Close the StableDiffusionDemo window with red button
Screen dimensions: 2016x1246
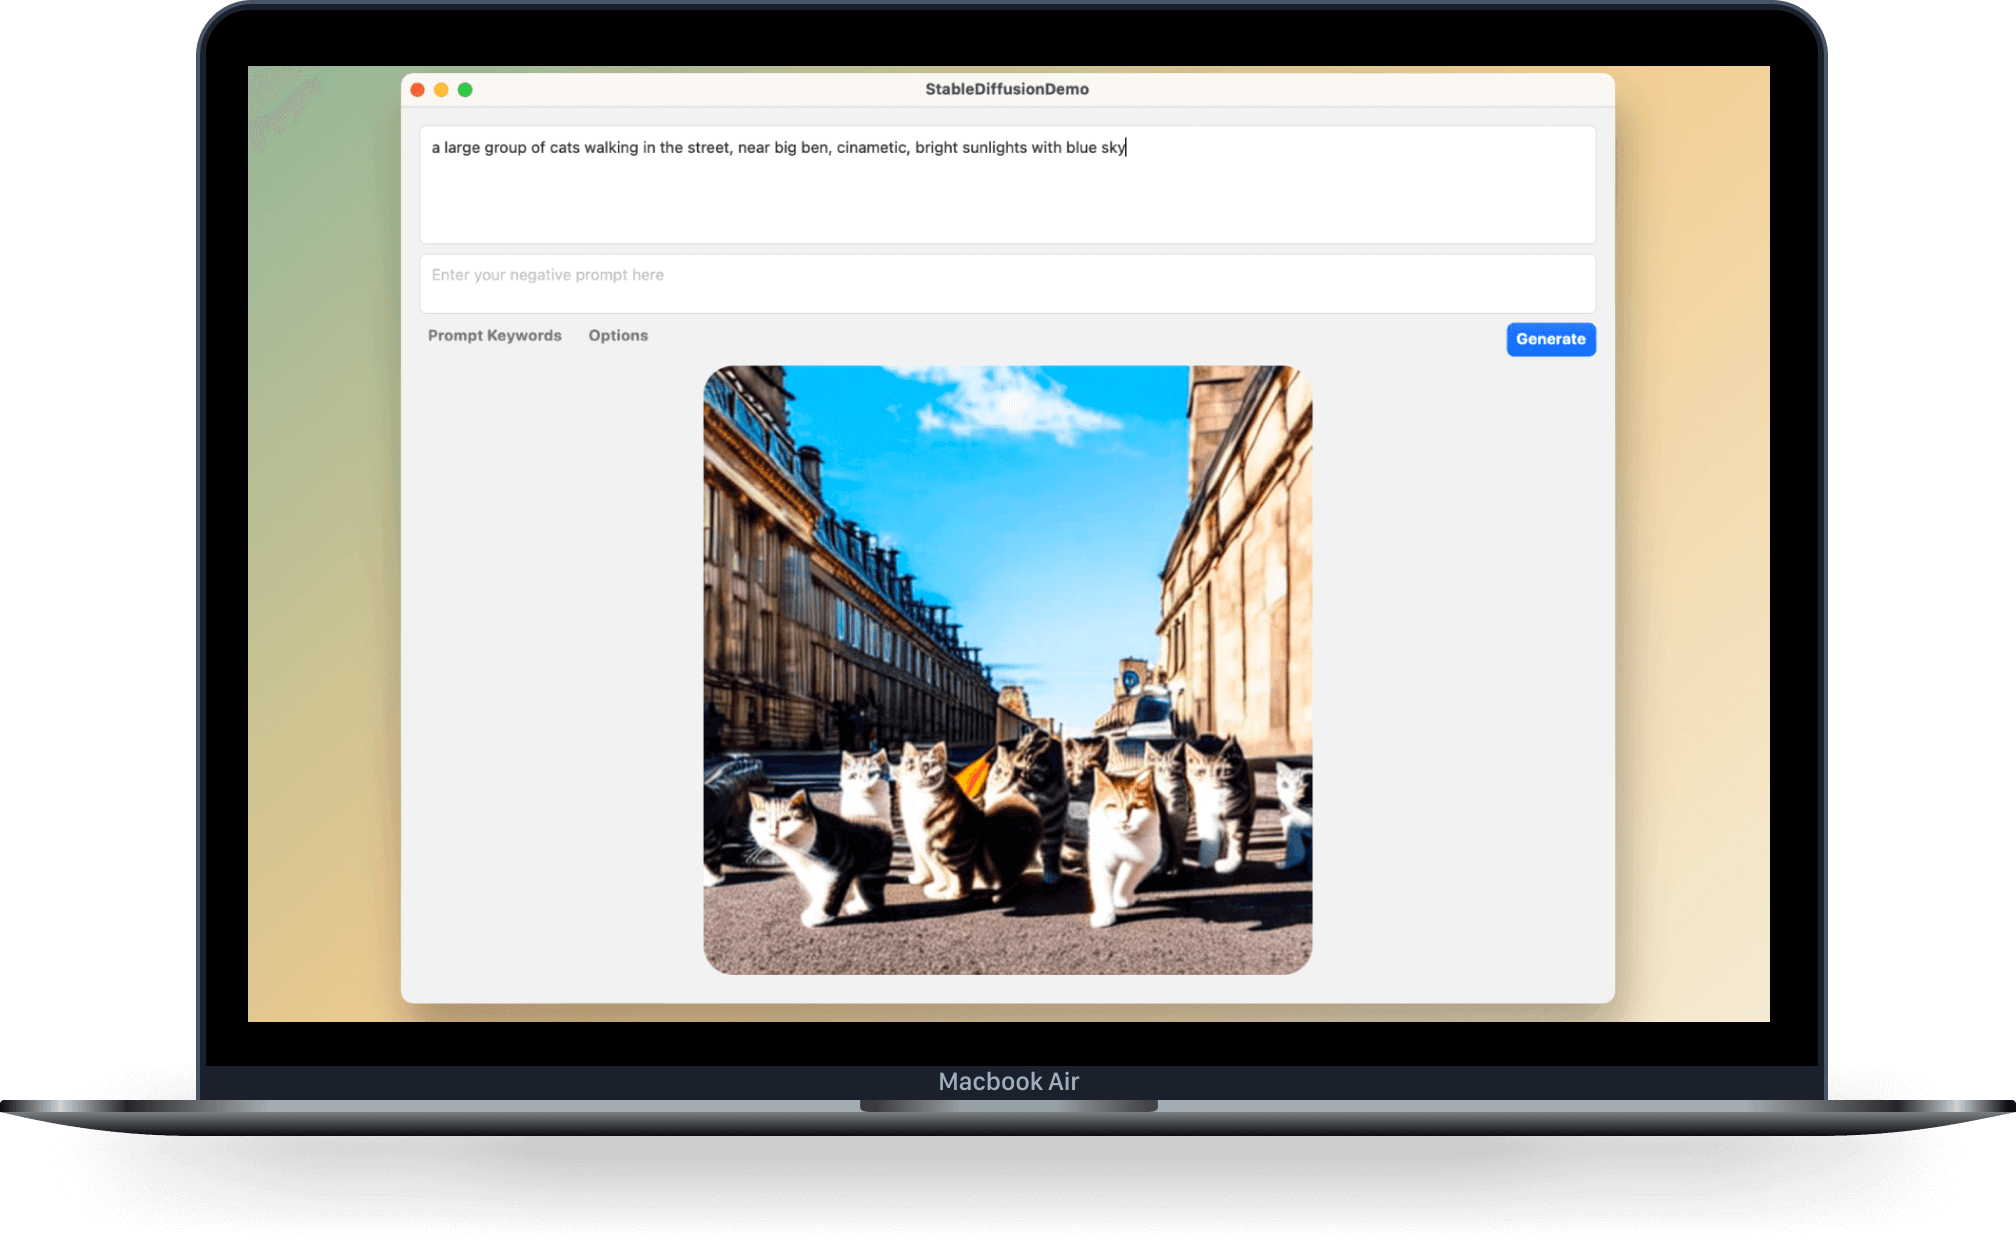pos(418,90)
